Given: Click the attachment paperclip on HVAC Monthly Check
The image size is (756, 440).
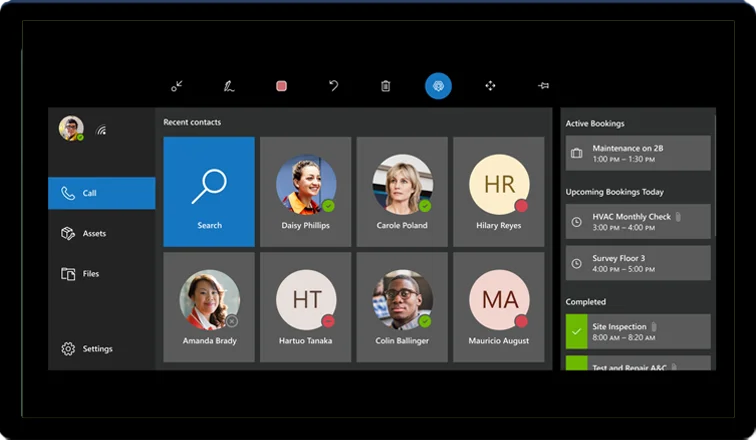Looking at the screenshot, I should click(678, 217).
